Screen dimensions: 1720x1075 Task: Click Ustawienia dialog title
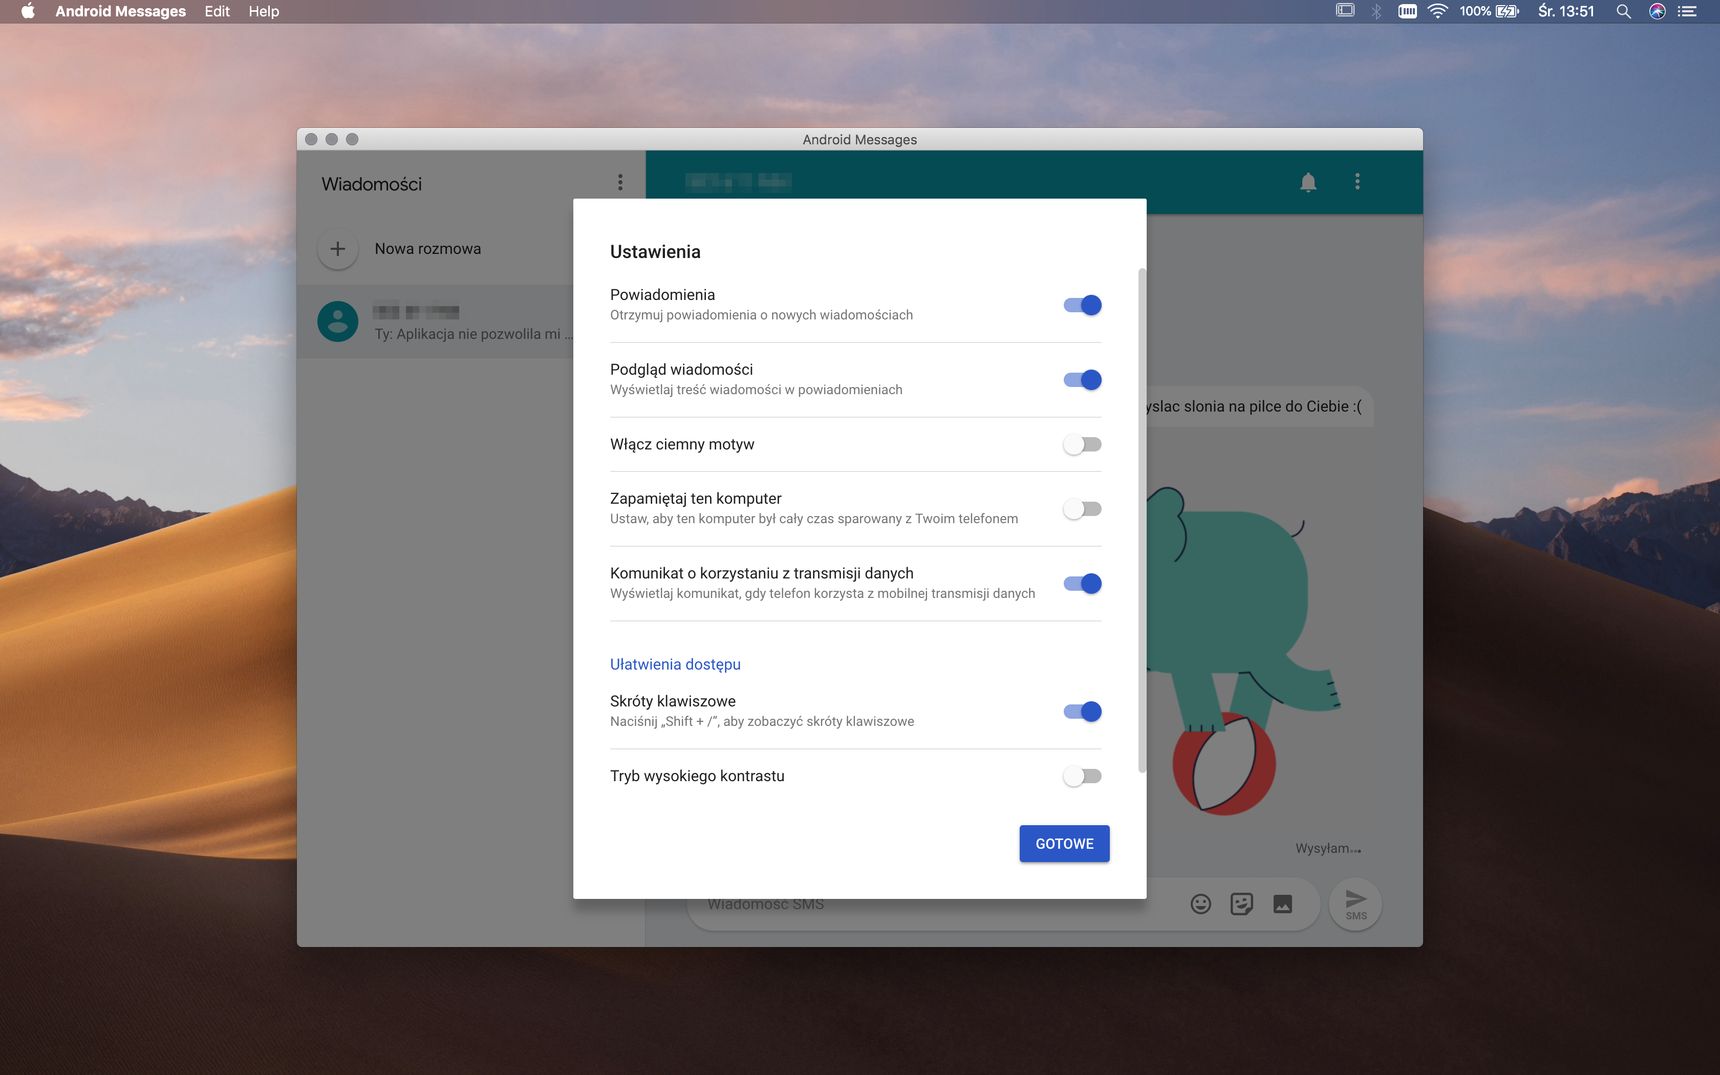click(x=655, y=252)
